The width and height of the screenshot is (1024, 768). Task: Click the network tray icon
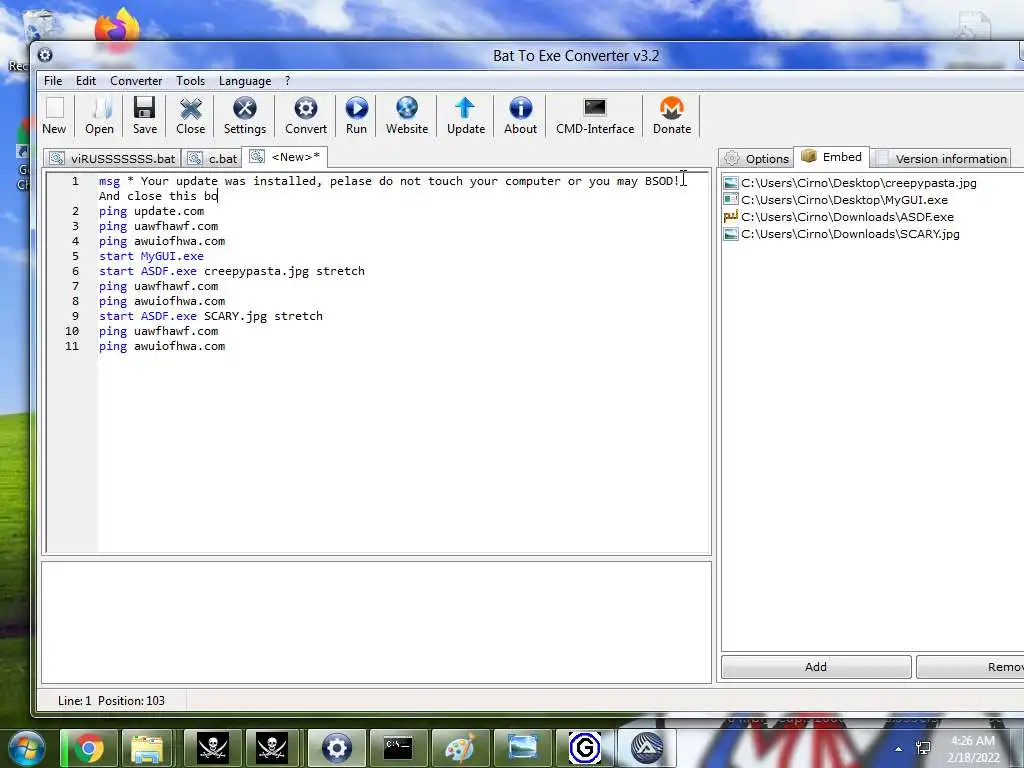coord(923,748)
